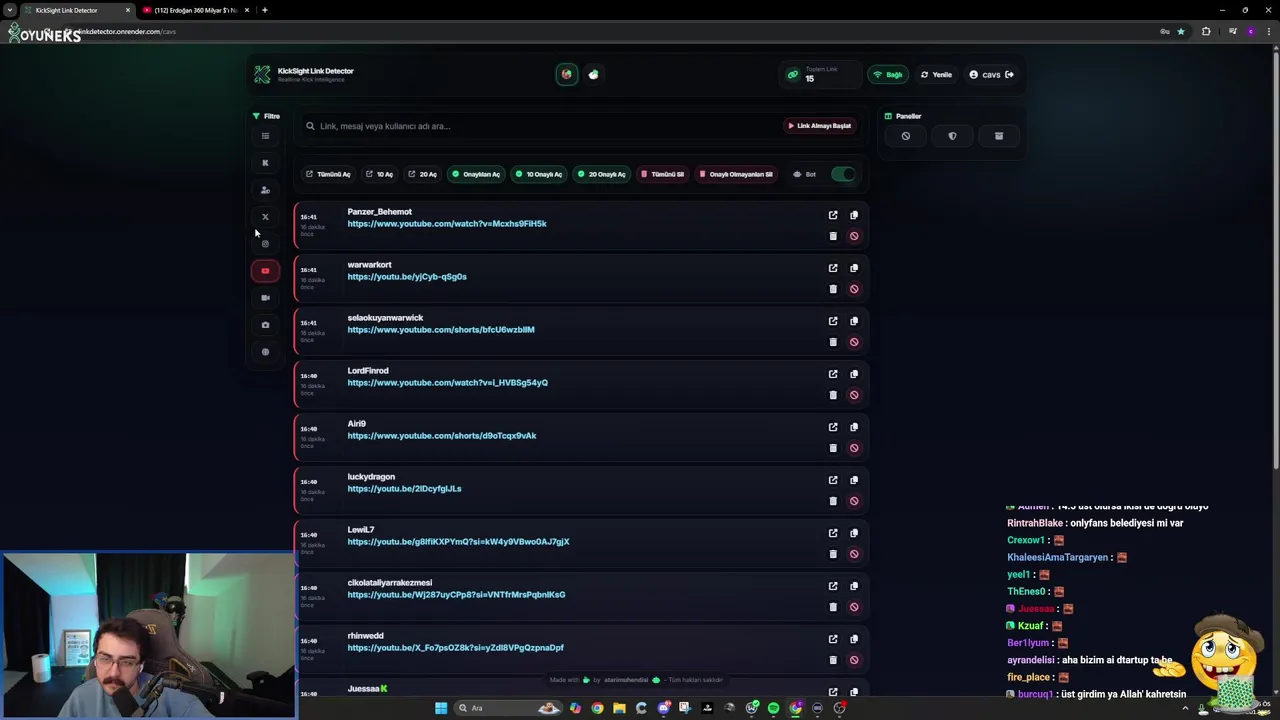Focus the link search input field
This screenshot has height=720, width=1280.
click(540, 126)
